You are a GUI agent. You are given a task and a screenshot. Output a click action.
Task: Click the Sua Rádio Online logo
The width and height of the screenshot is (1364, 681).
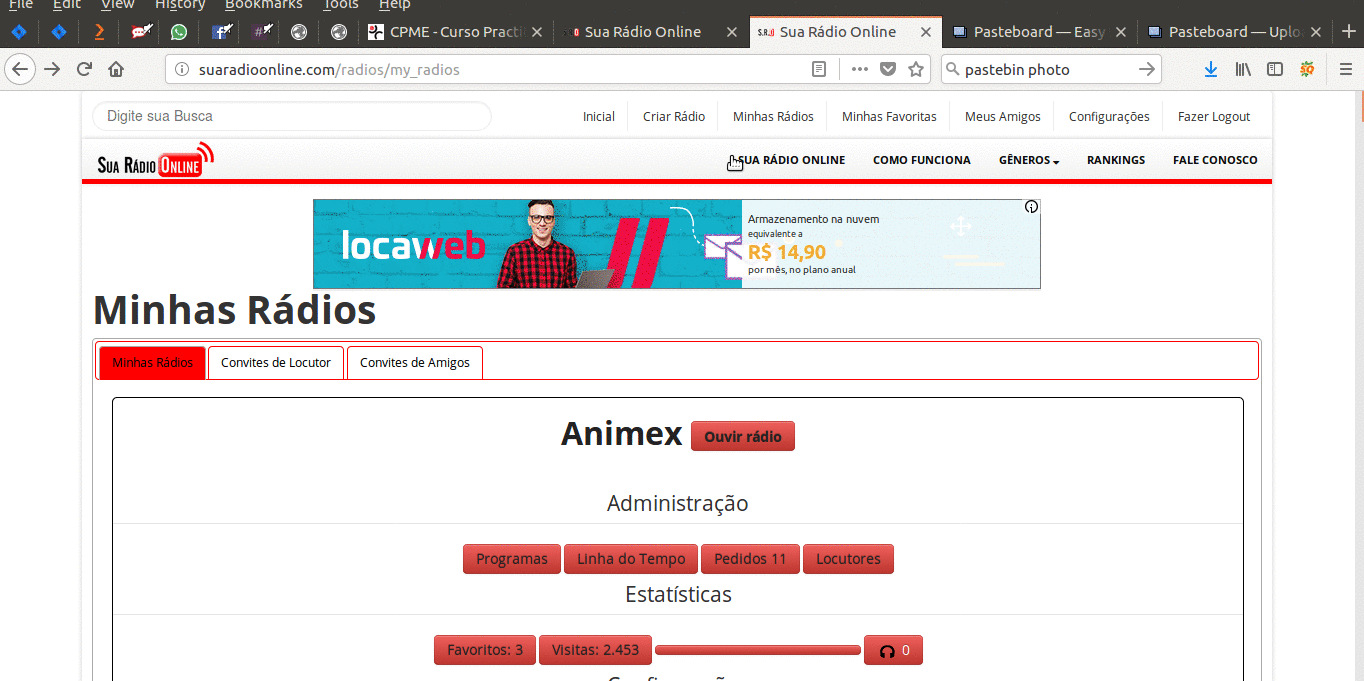click(x=156, y=160)
